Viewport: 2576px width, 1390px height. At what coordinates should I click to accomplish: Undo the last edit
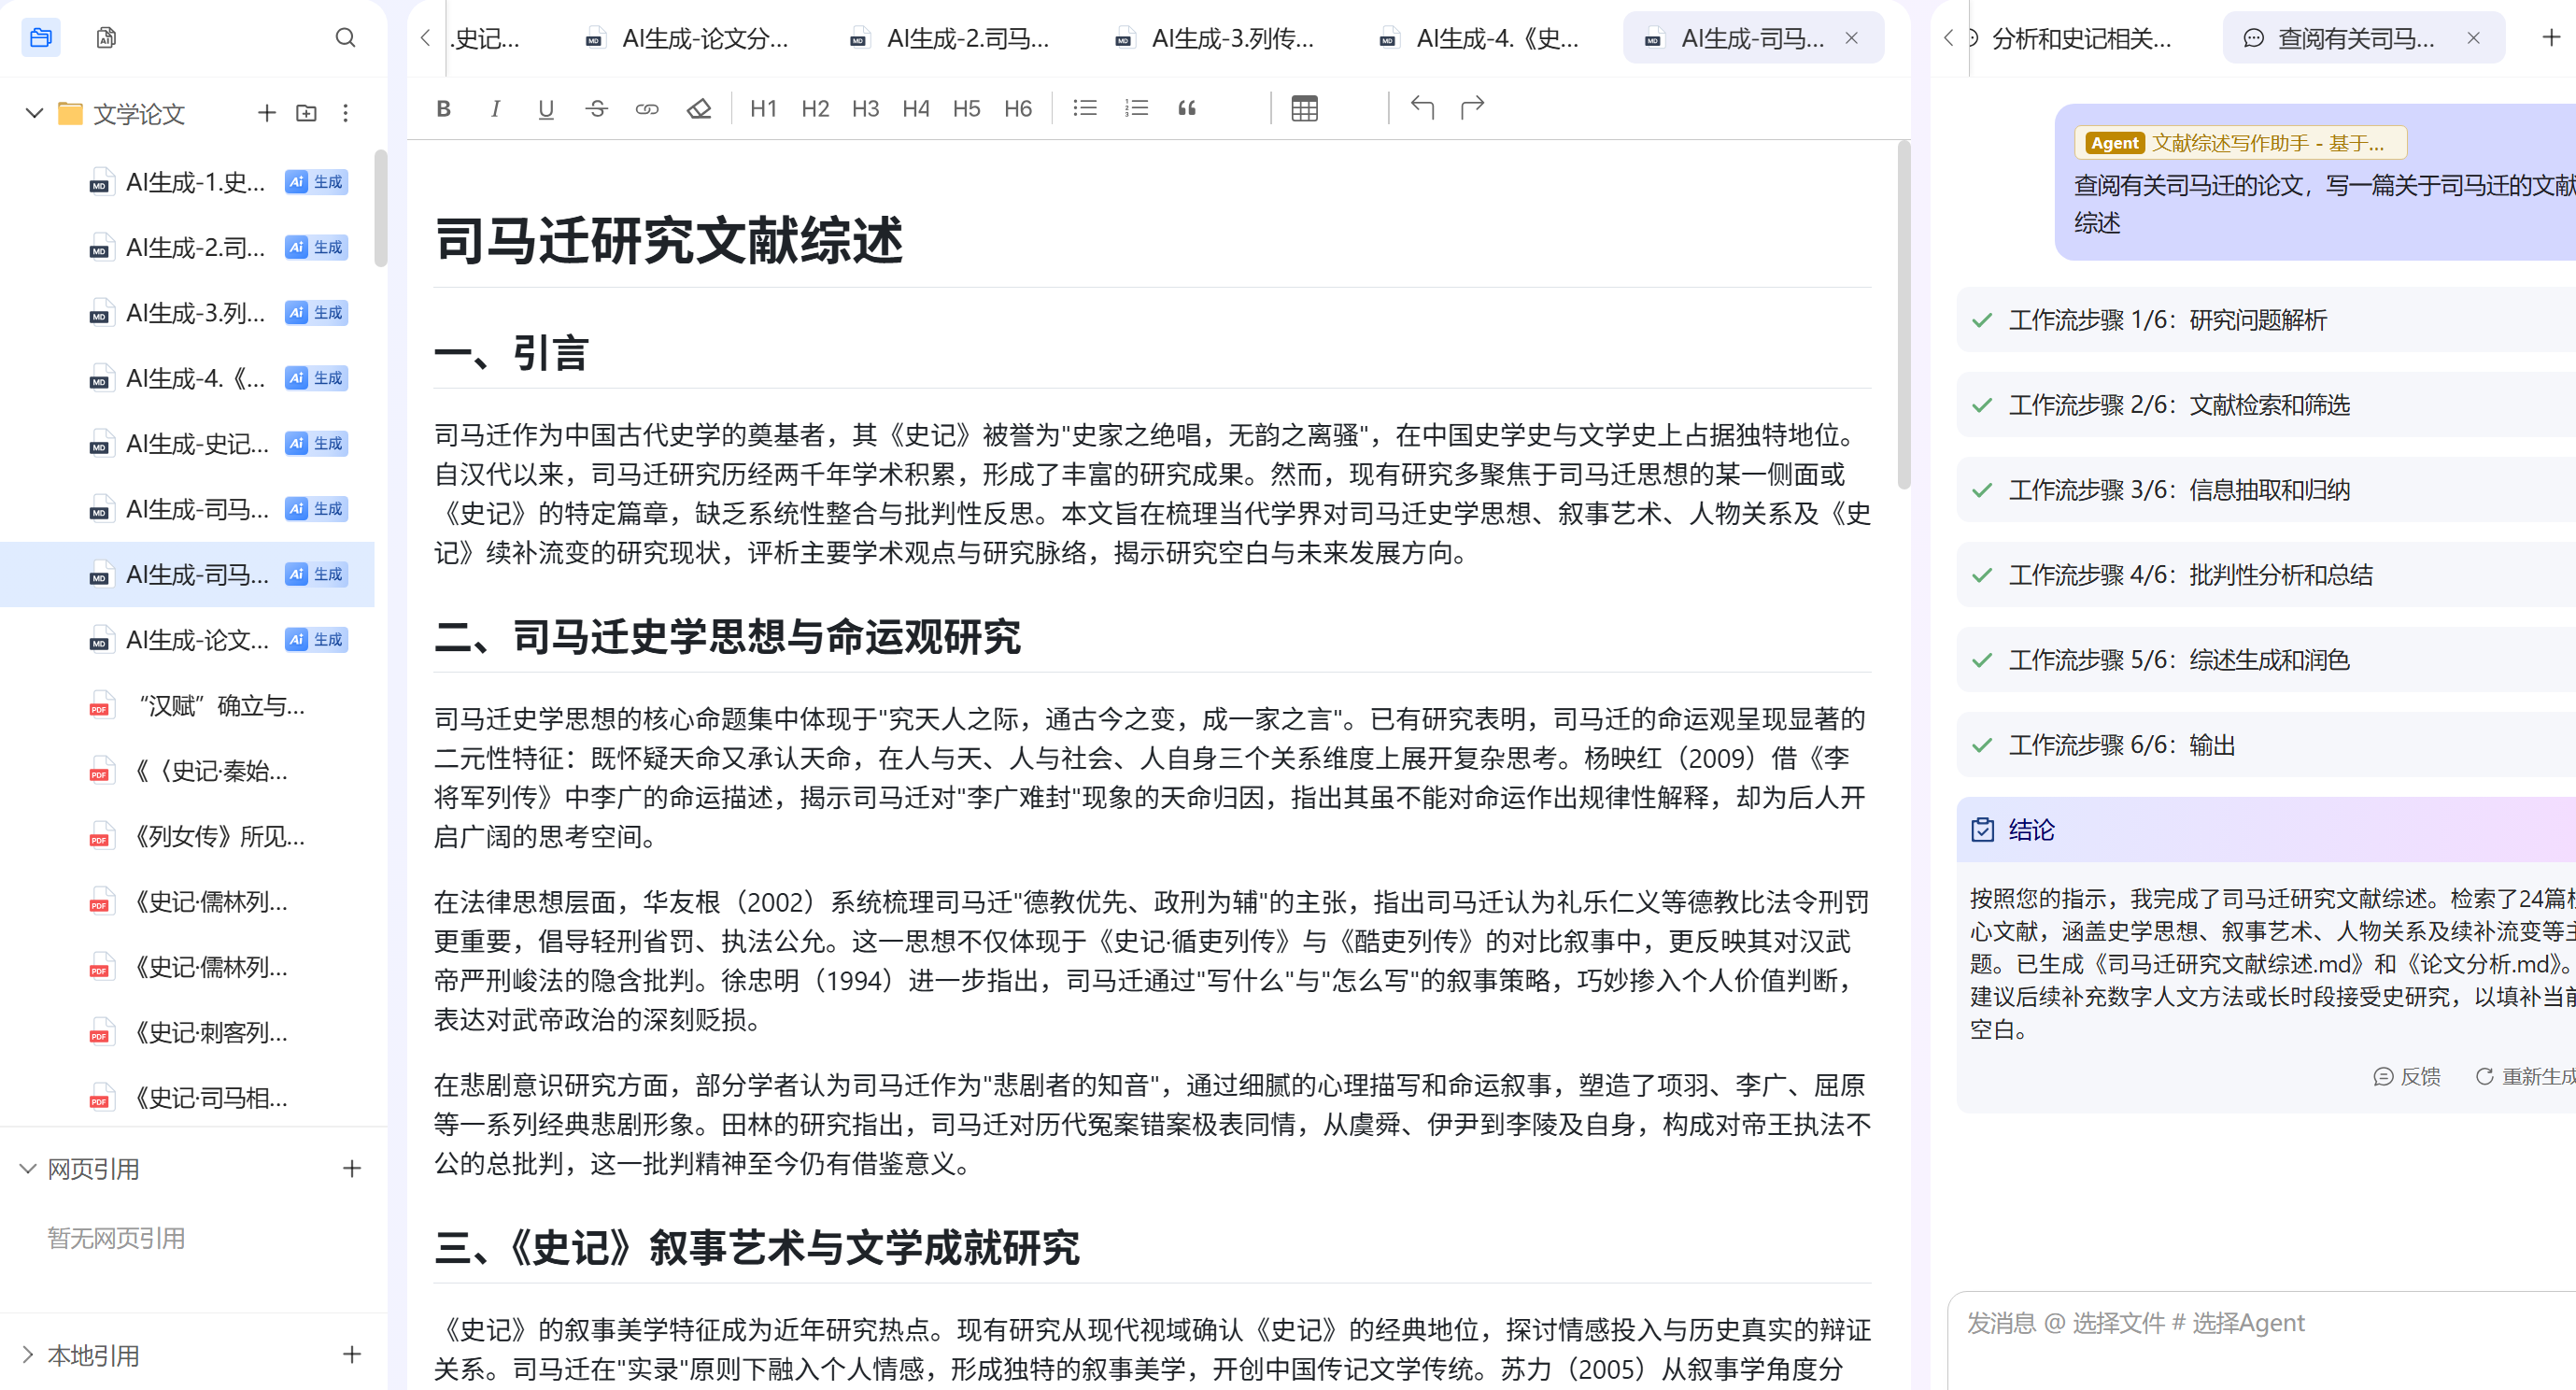[x=1421, y=107]
